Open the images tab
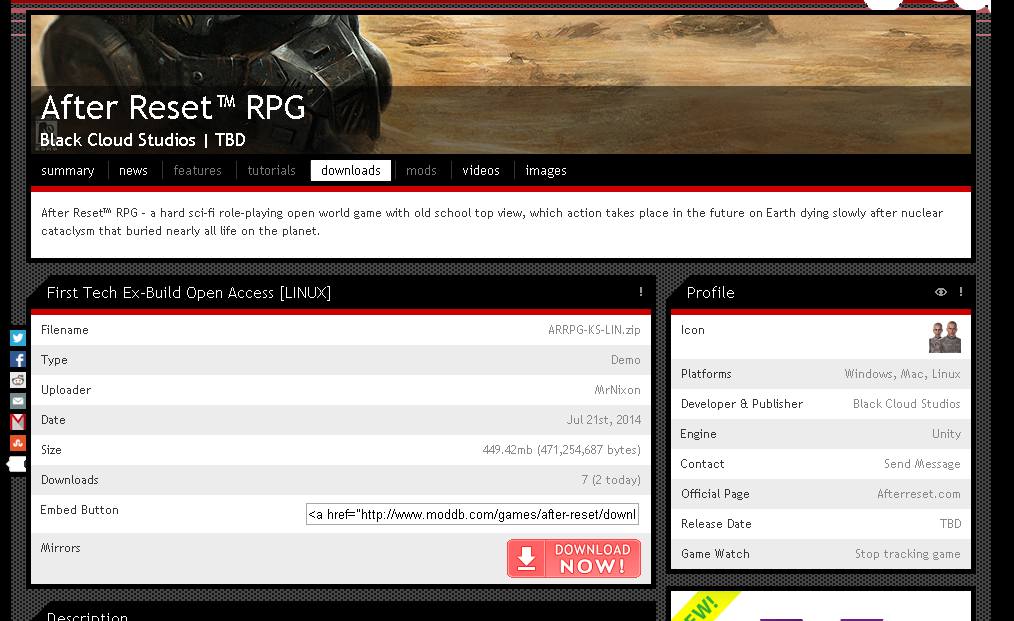1014x621 pixels. pos(546,171)
